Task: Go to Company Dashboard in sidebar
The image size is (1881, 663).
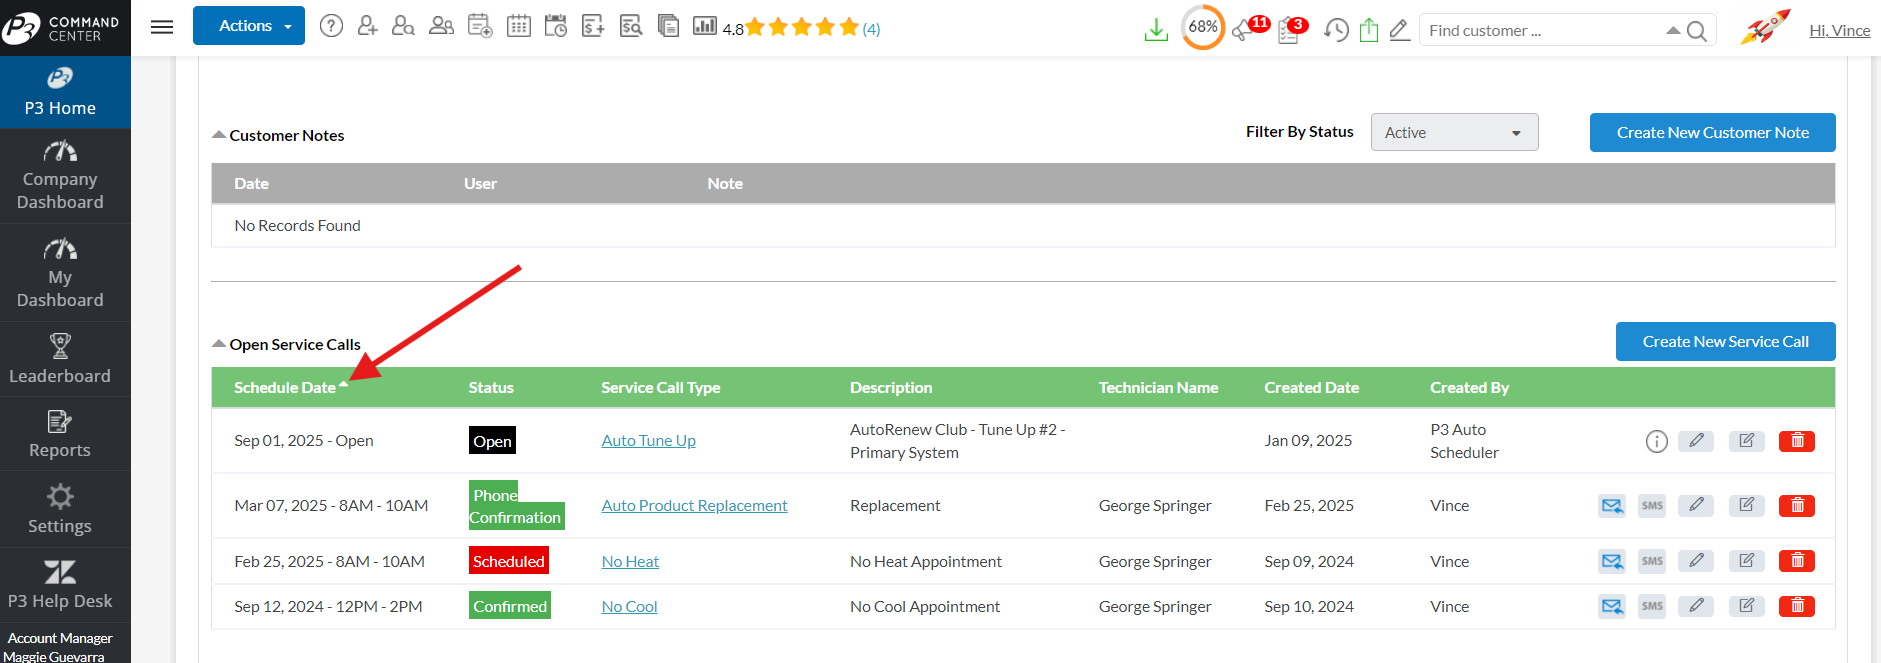Action: (x=60, y=177)
